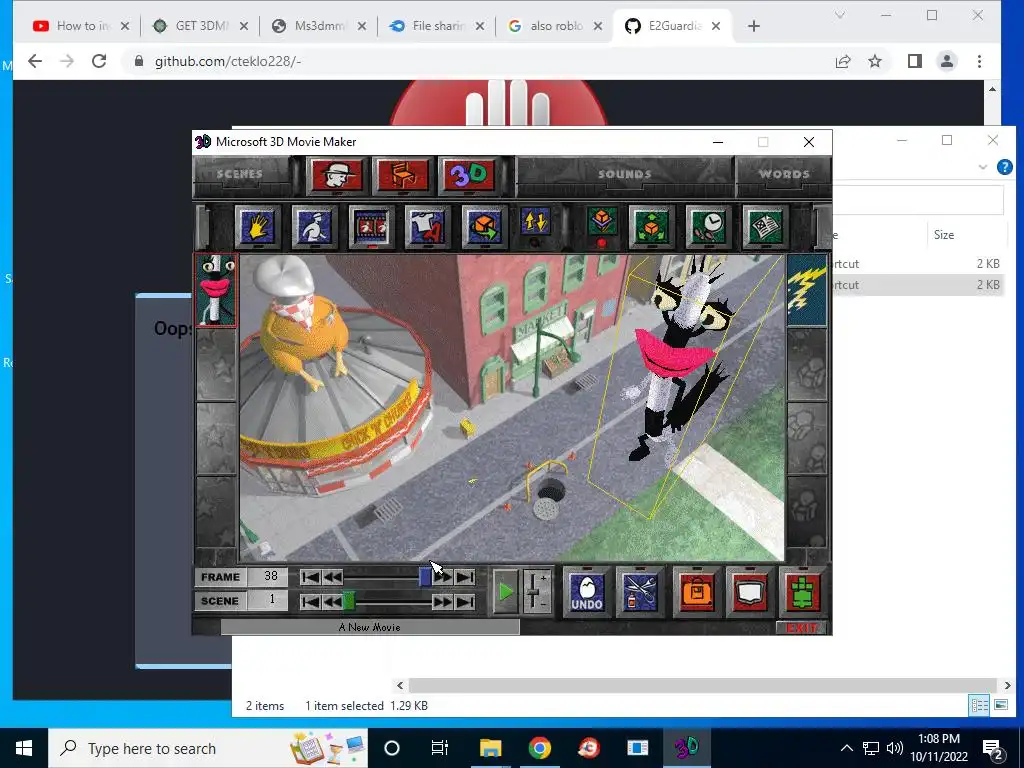The width and height of the screenshot is (1024, 768).
Task: Switch to 'File sharin' browser tab
Action: (x=437, y=26)
